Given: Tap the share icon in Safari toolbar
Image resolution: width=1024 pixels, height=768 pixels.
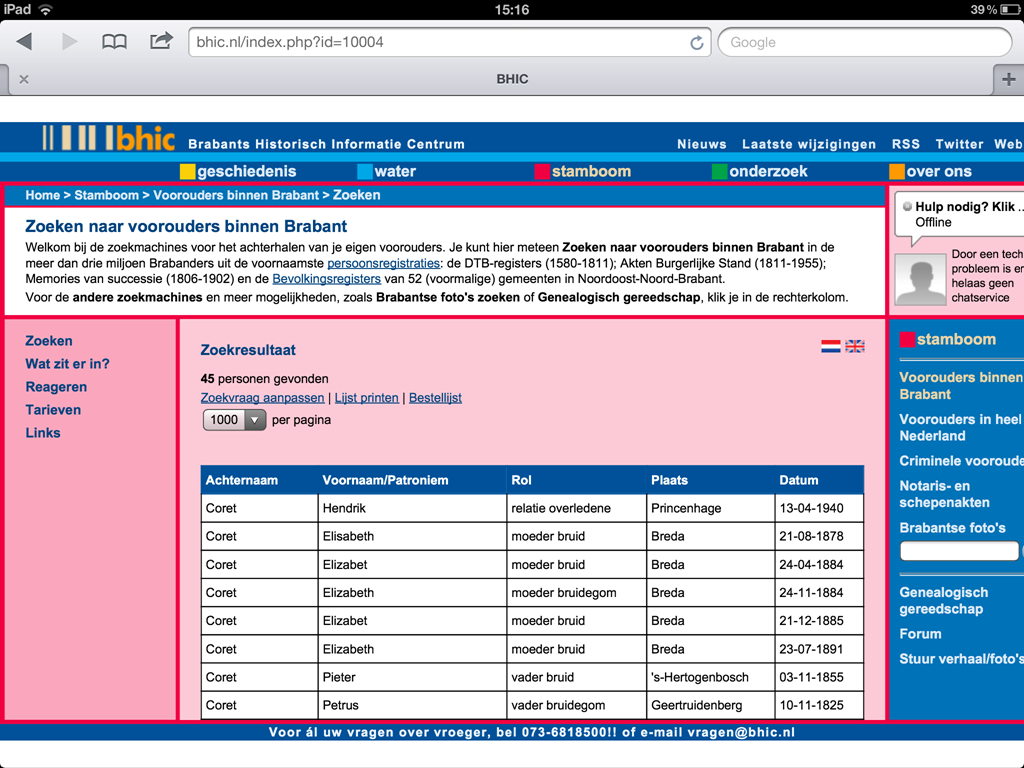Looking at the screenshot, I should click(161, 40).
